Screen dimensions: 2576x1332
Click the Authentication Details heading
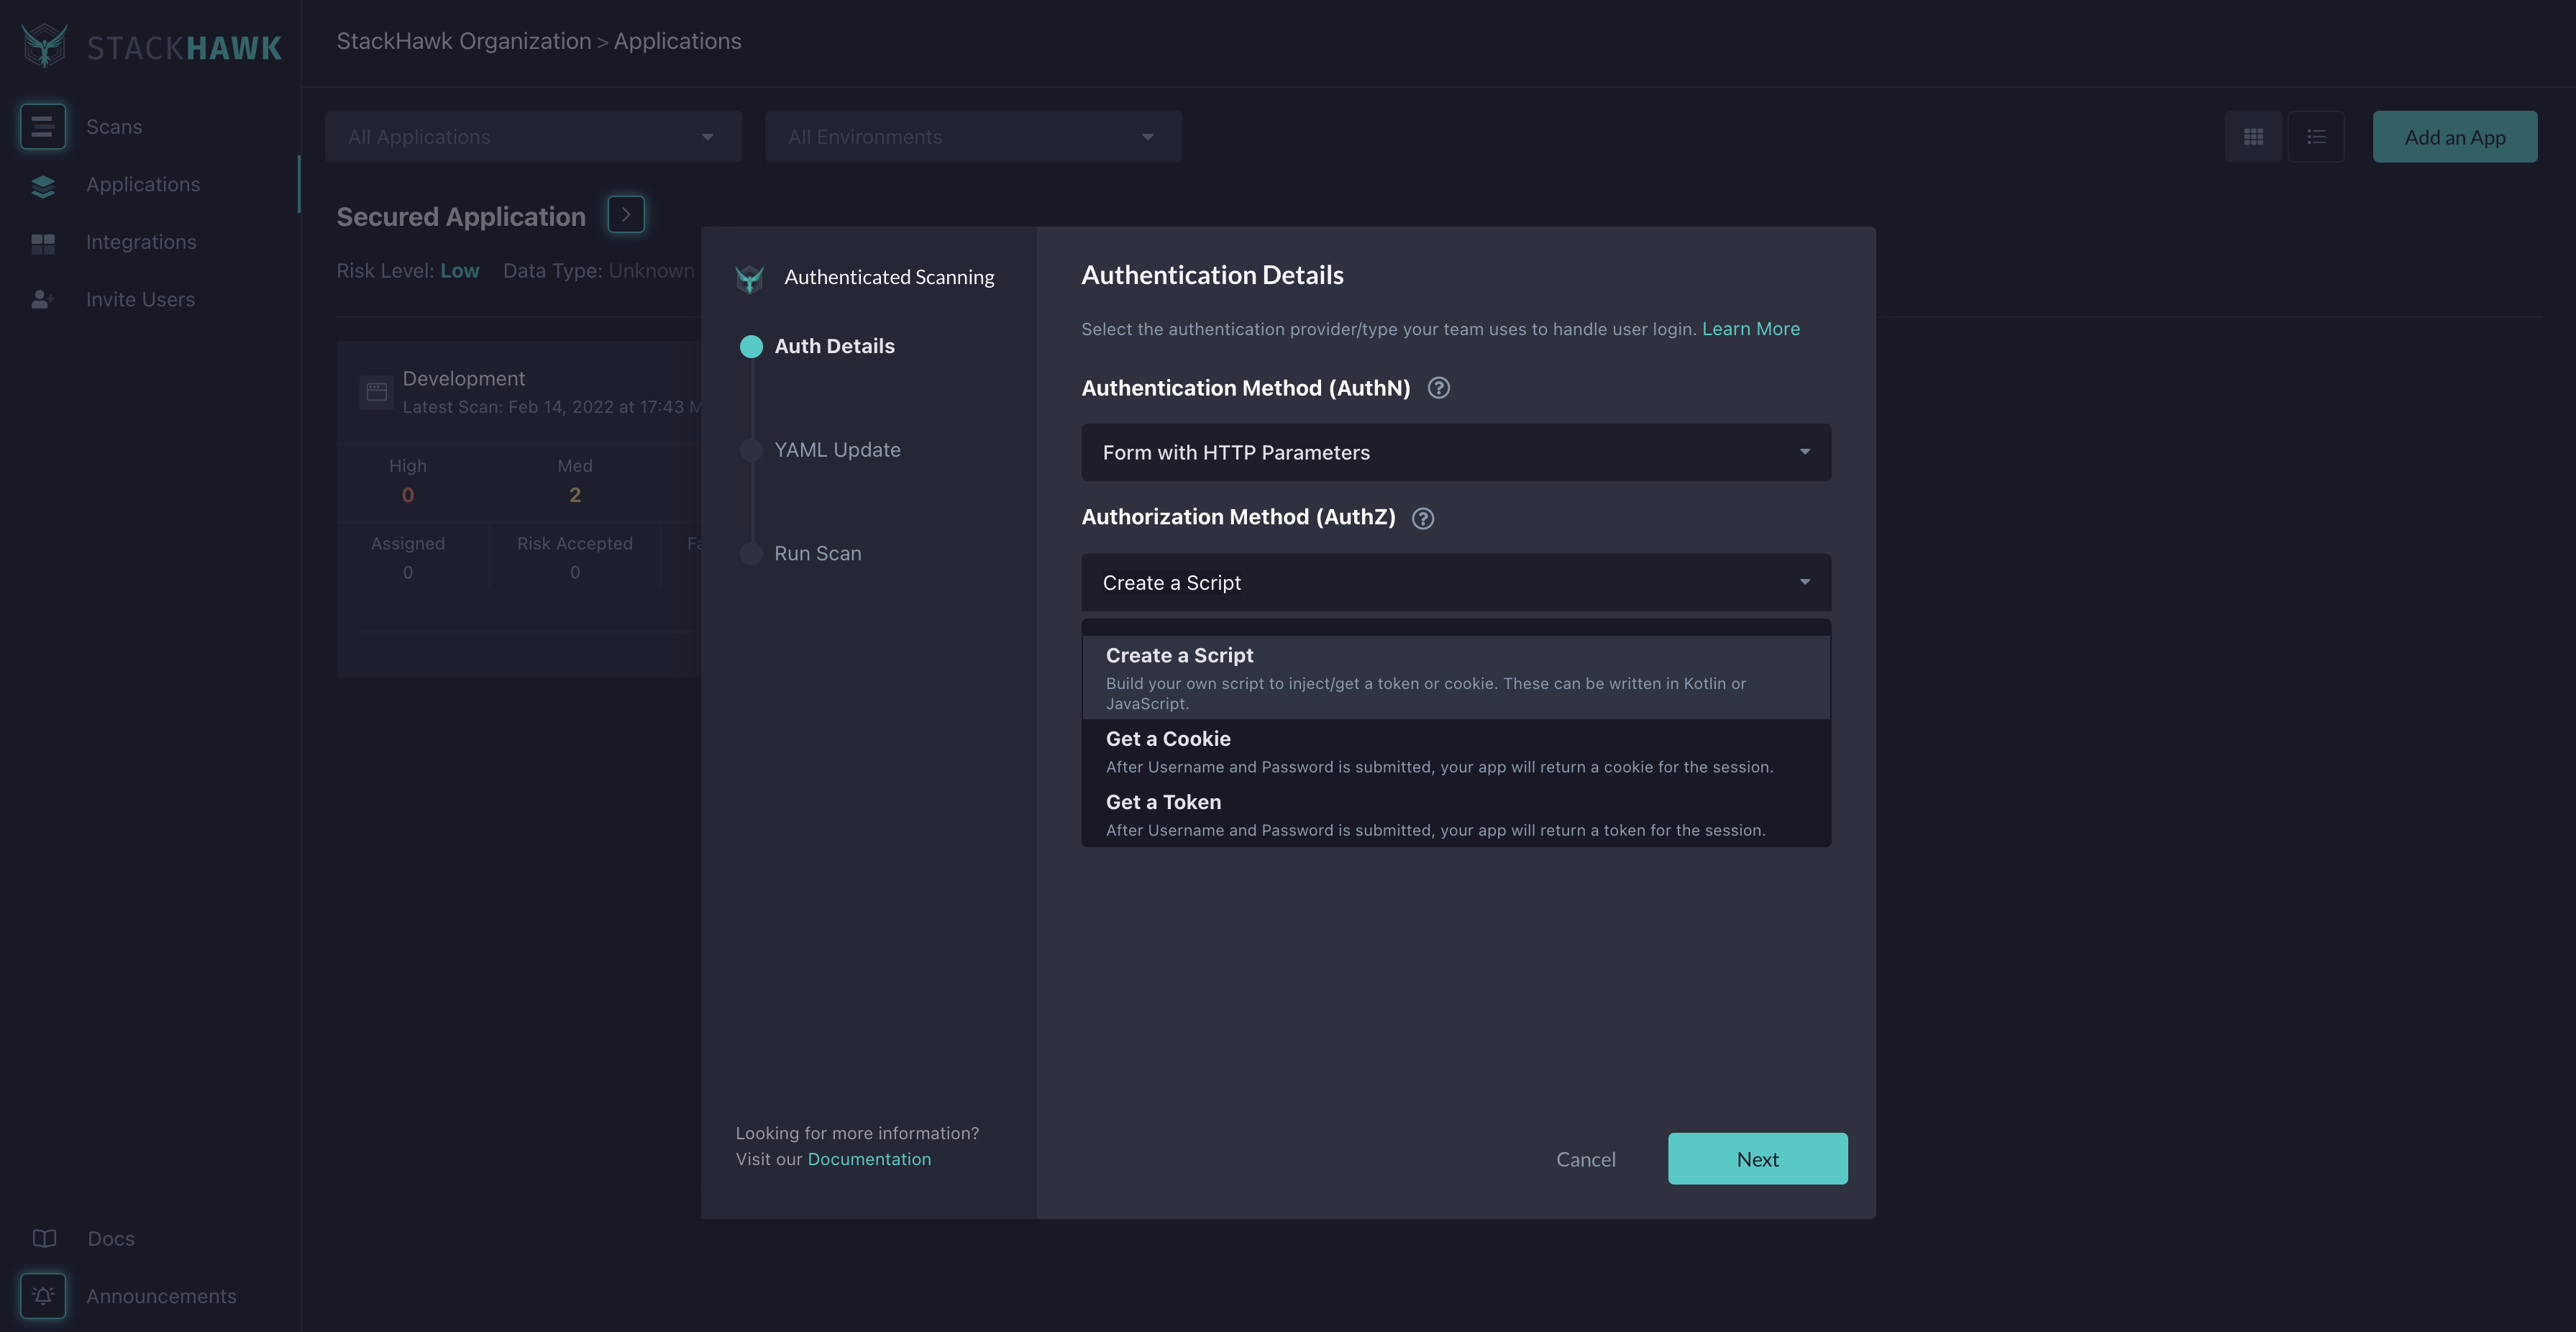(x=1212, y=276)
